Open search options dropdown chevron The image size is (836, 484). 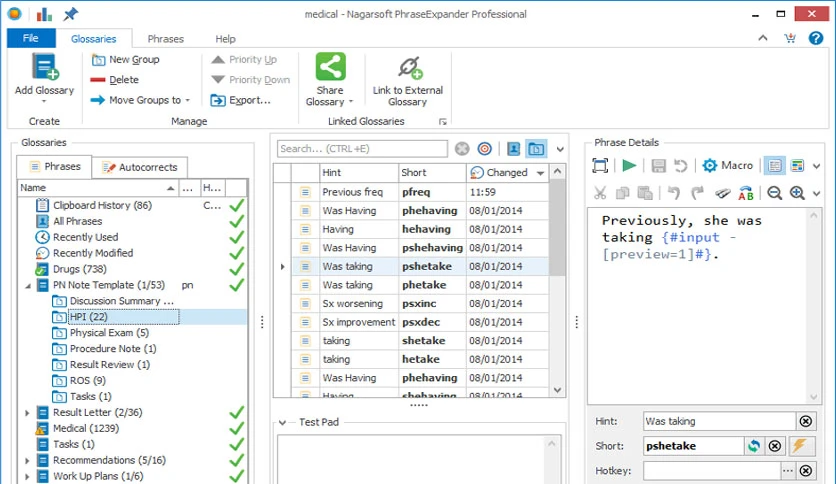click(560, 149)
